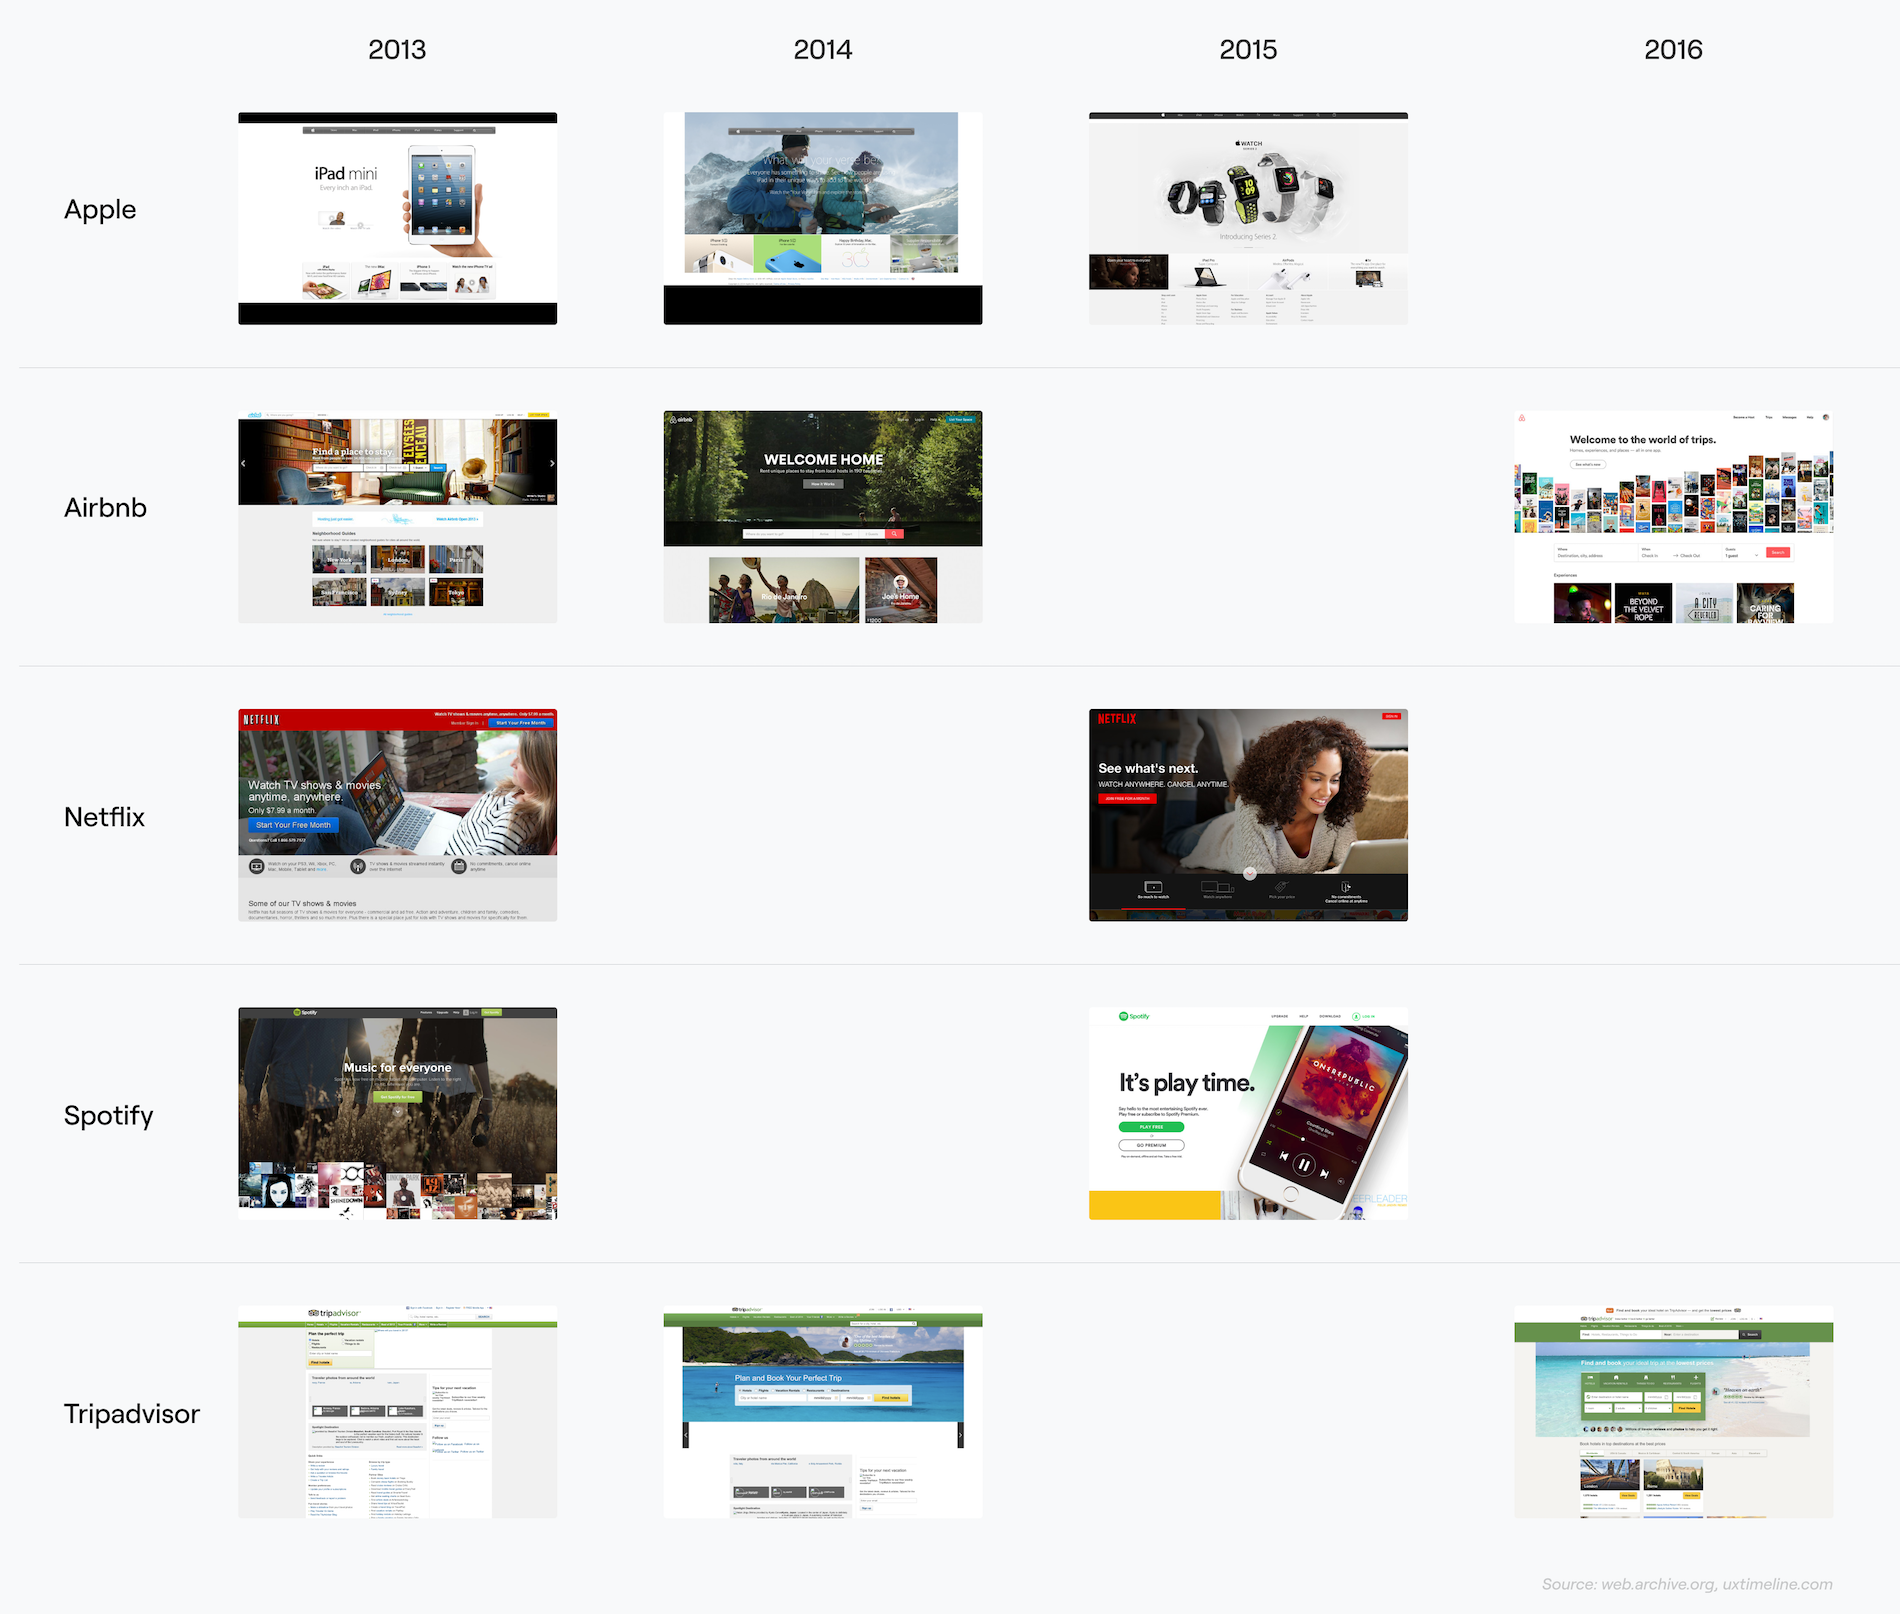Click Go Premium button in Spotify 2015
Viewport: 1900px width, 1614px height.
[1151, 1145]
